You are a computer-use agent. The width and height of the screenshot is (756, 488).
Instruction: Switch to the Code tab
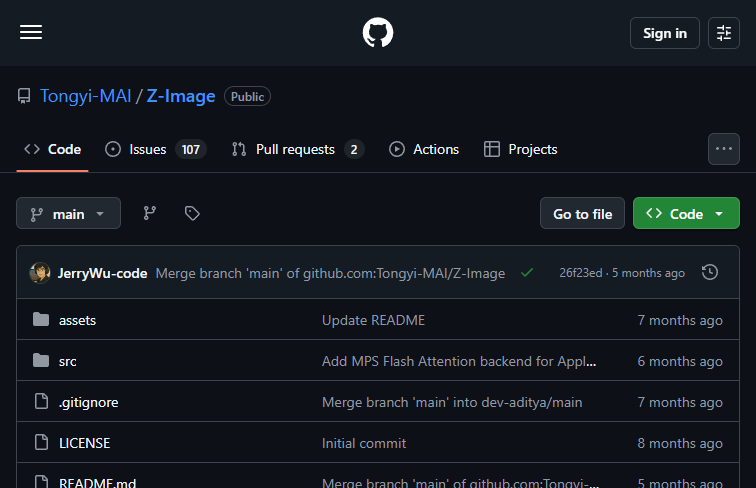pyautogui.click(x=53, y=149)
